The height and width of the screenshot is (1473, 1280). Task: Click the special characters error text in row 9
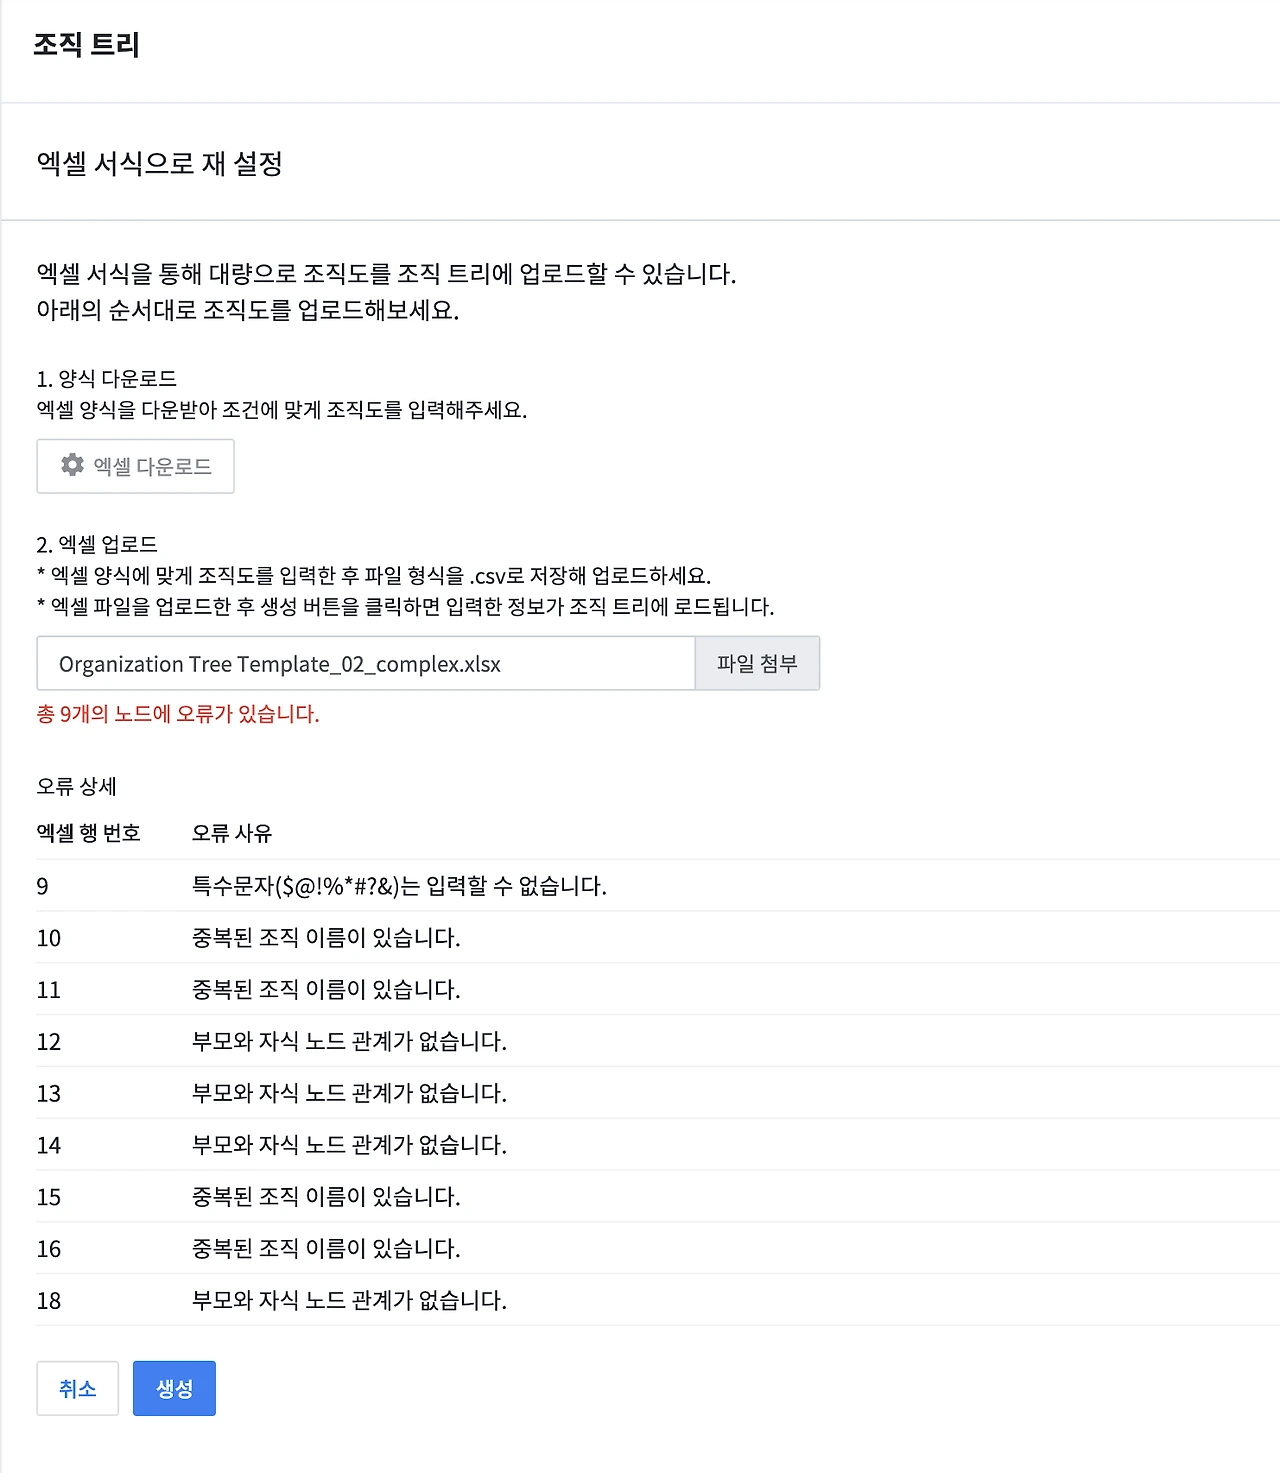coord(399,886)
